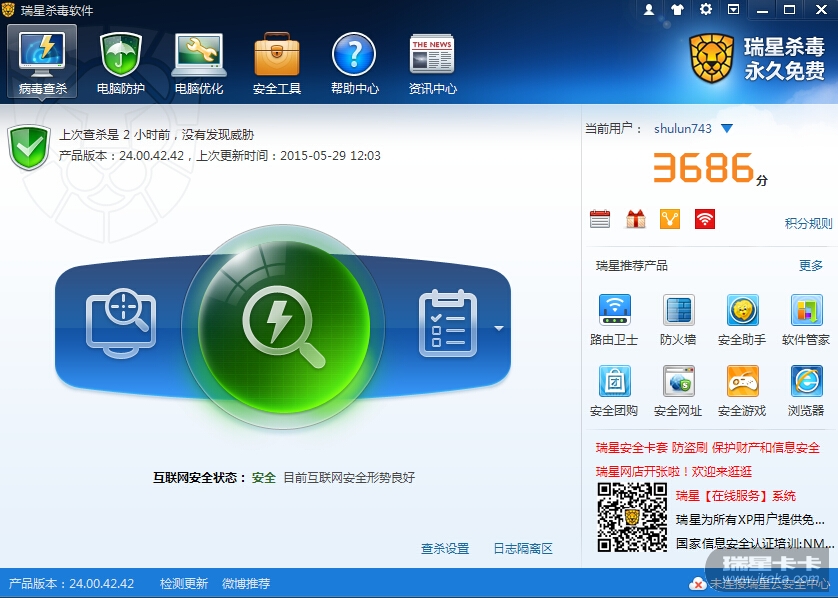
Task: Click the user account icon in title bar
Action: click(649, 10)
